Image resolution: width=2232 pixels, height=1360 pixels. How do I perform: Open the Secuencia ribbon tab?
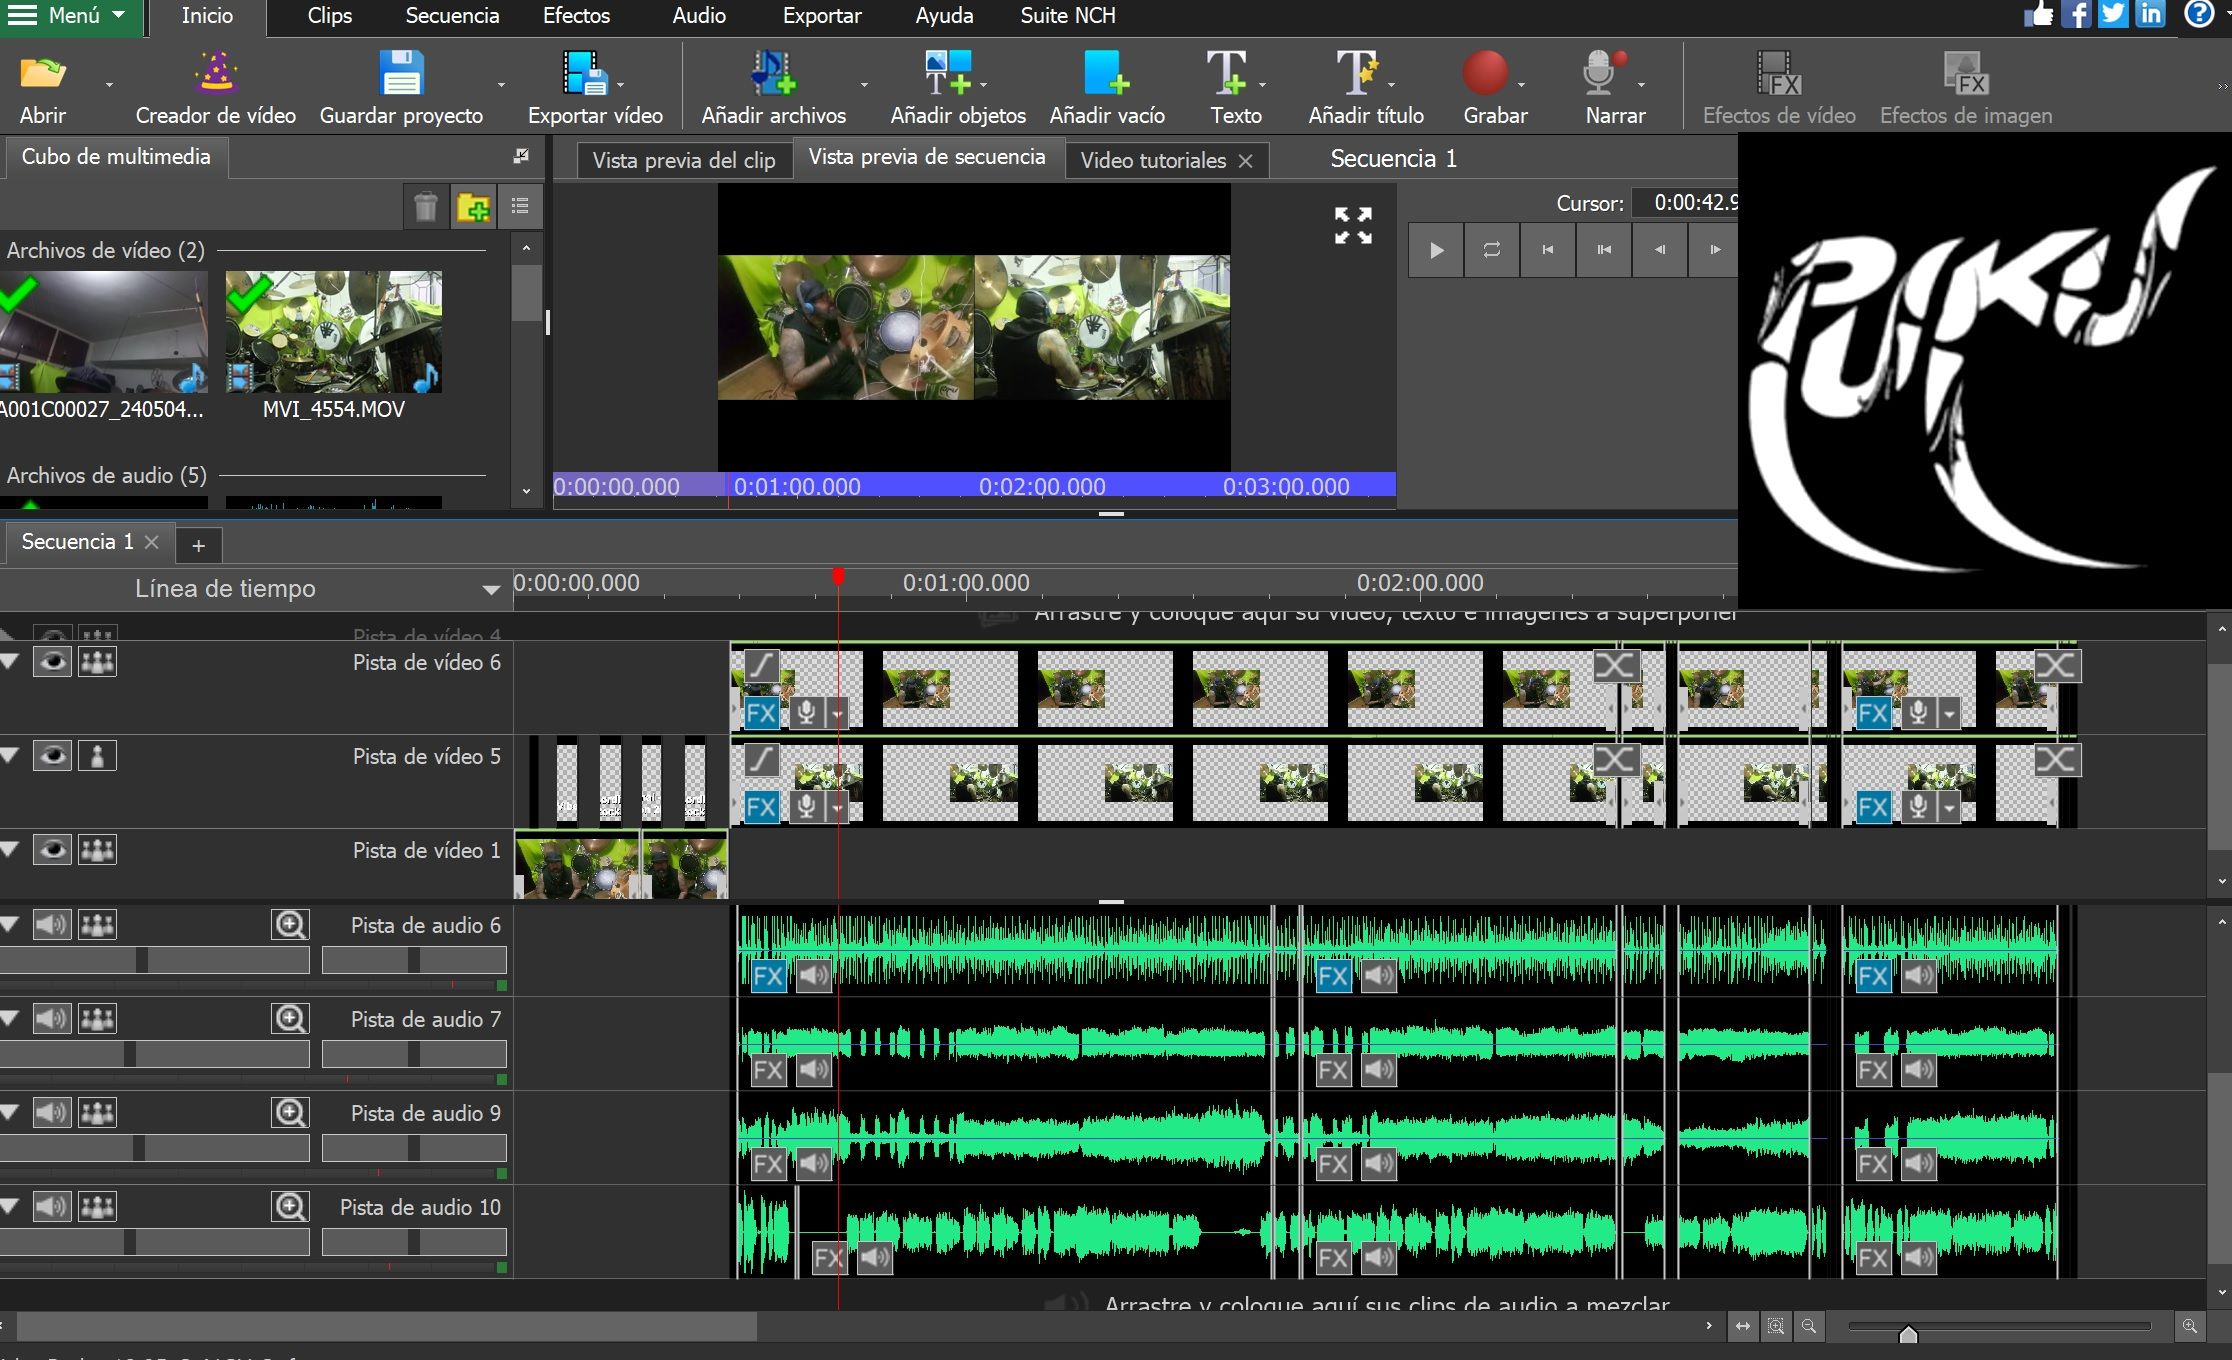pyautogui.click(x=452, y=16)
